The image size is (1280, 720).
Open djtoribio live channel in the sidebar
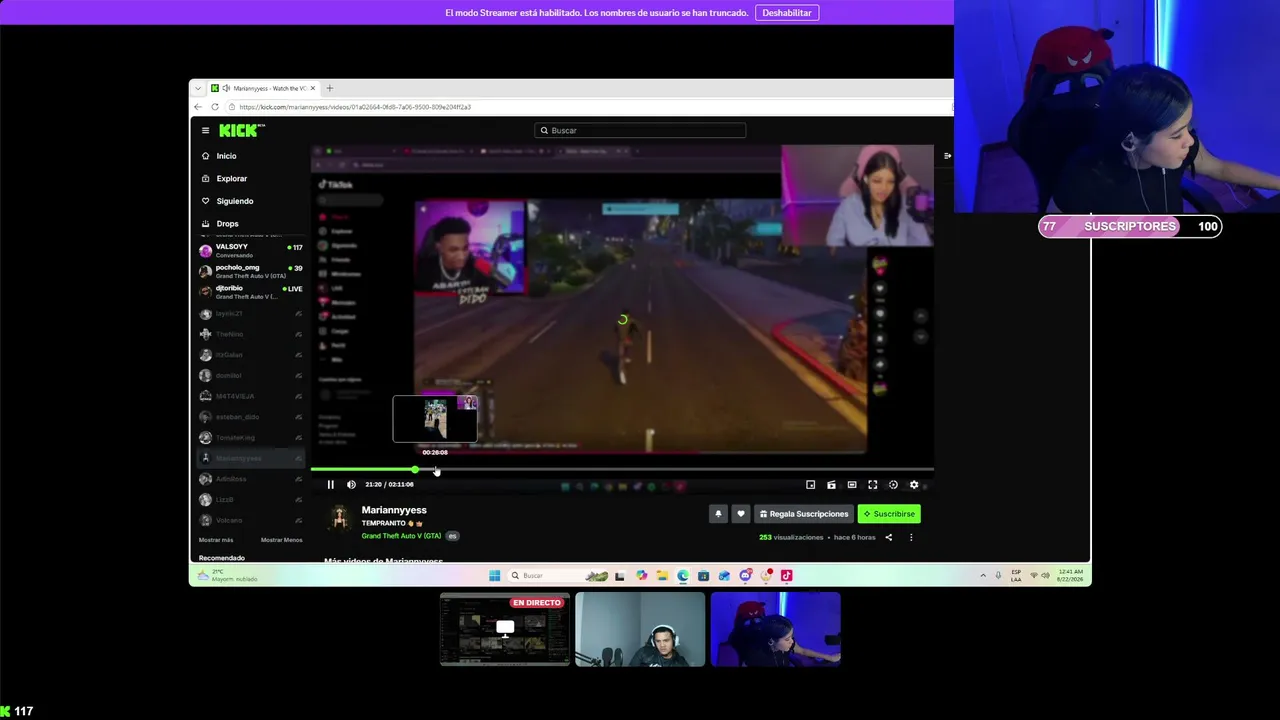[x=251, y=292]
